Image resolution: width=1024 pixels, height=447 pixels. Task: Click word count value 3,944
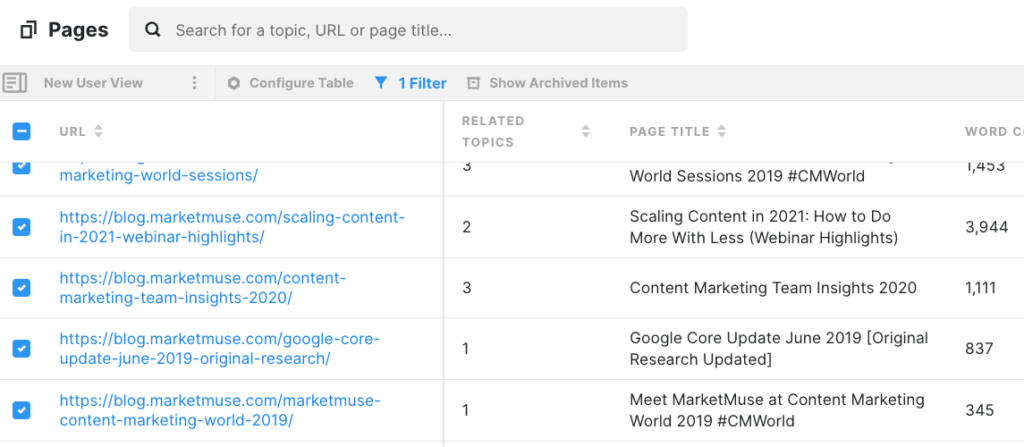pyautogui.click(x=986, y=227)
